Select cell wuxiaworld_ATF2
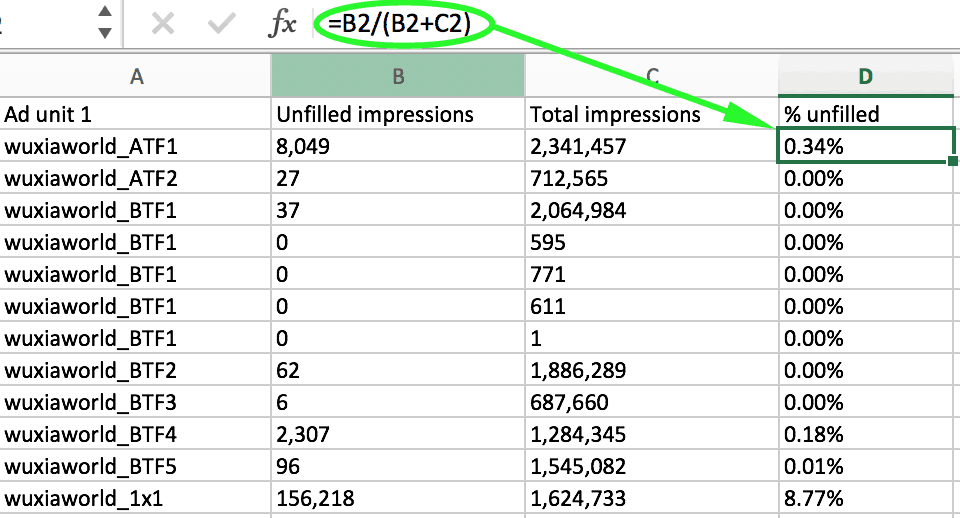The width and height of the screenshot is (960, 518). 135,178
